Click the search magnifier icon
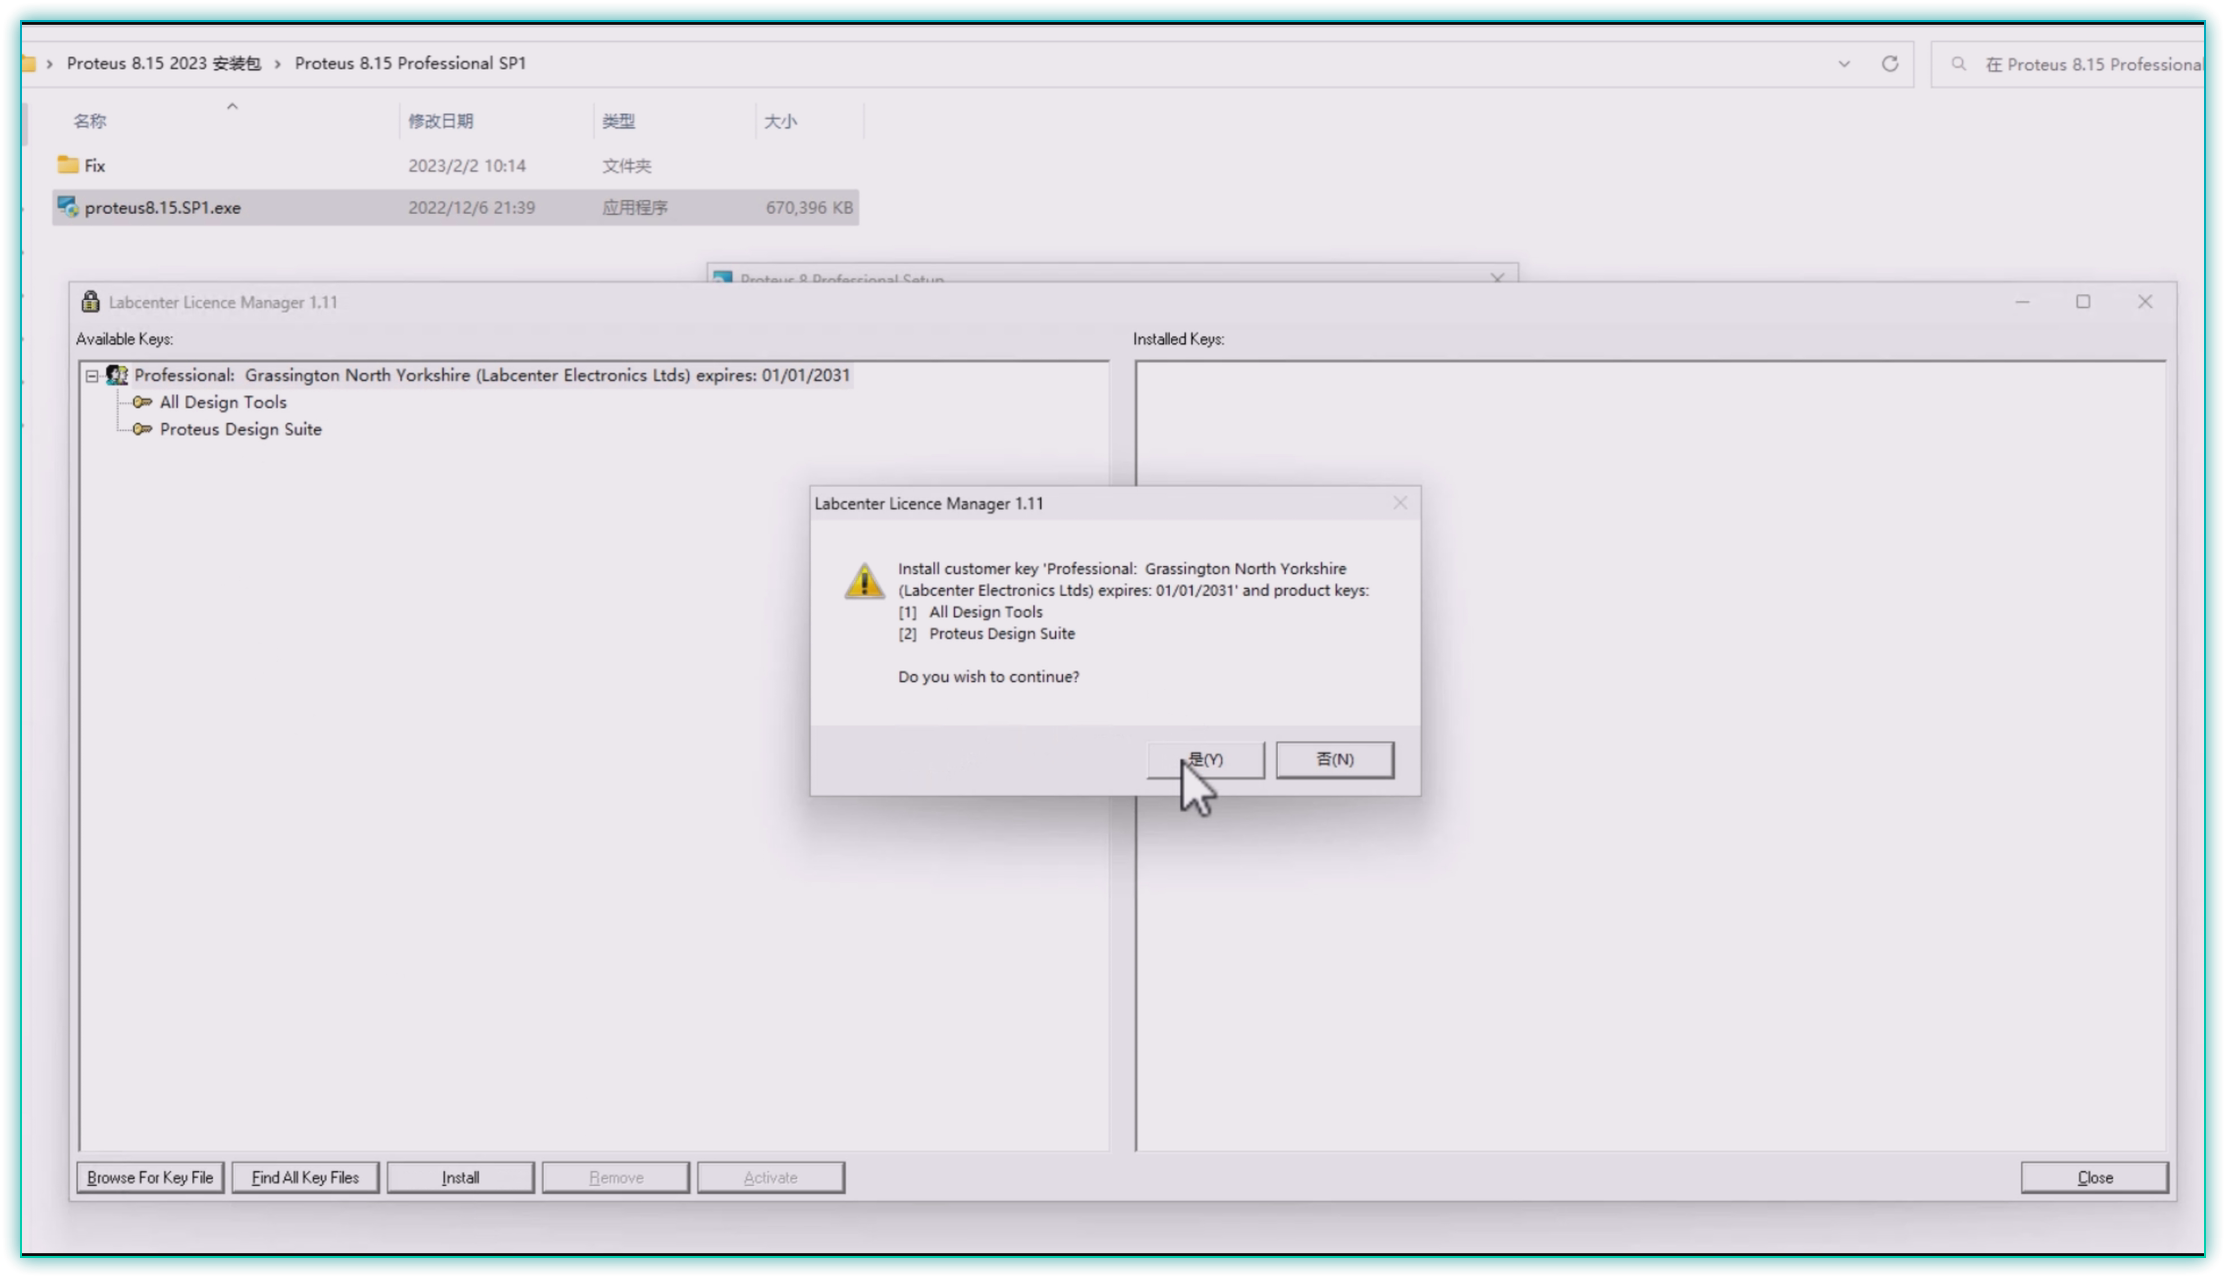2226x1278 pixels. (1959, 64)
